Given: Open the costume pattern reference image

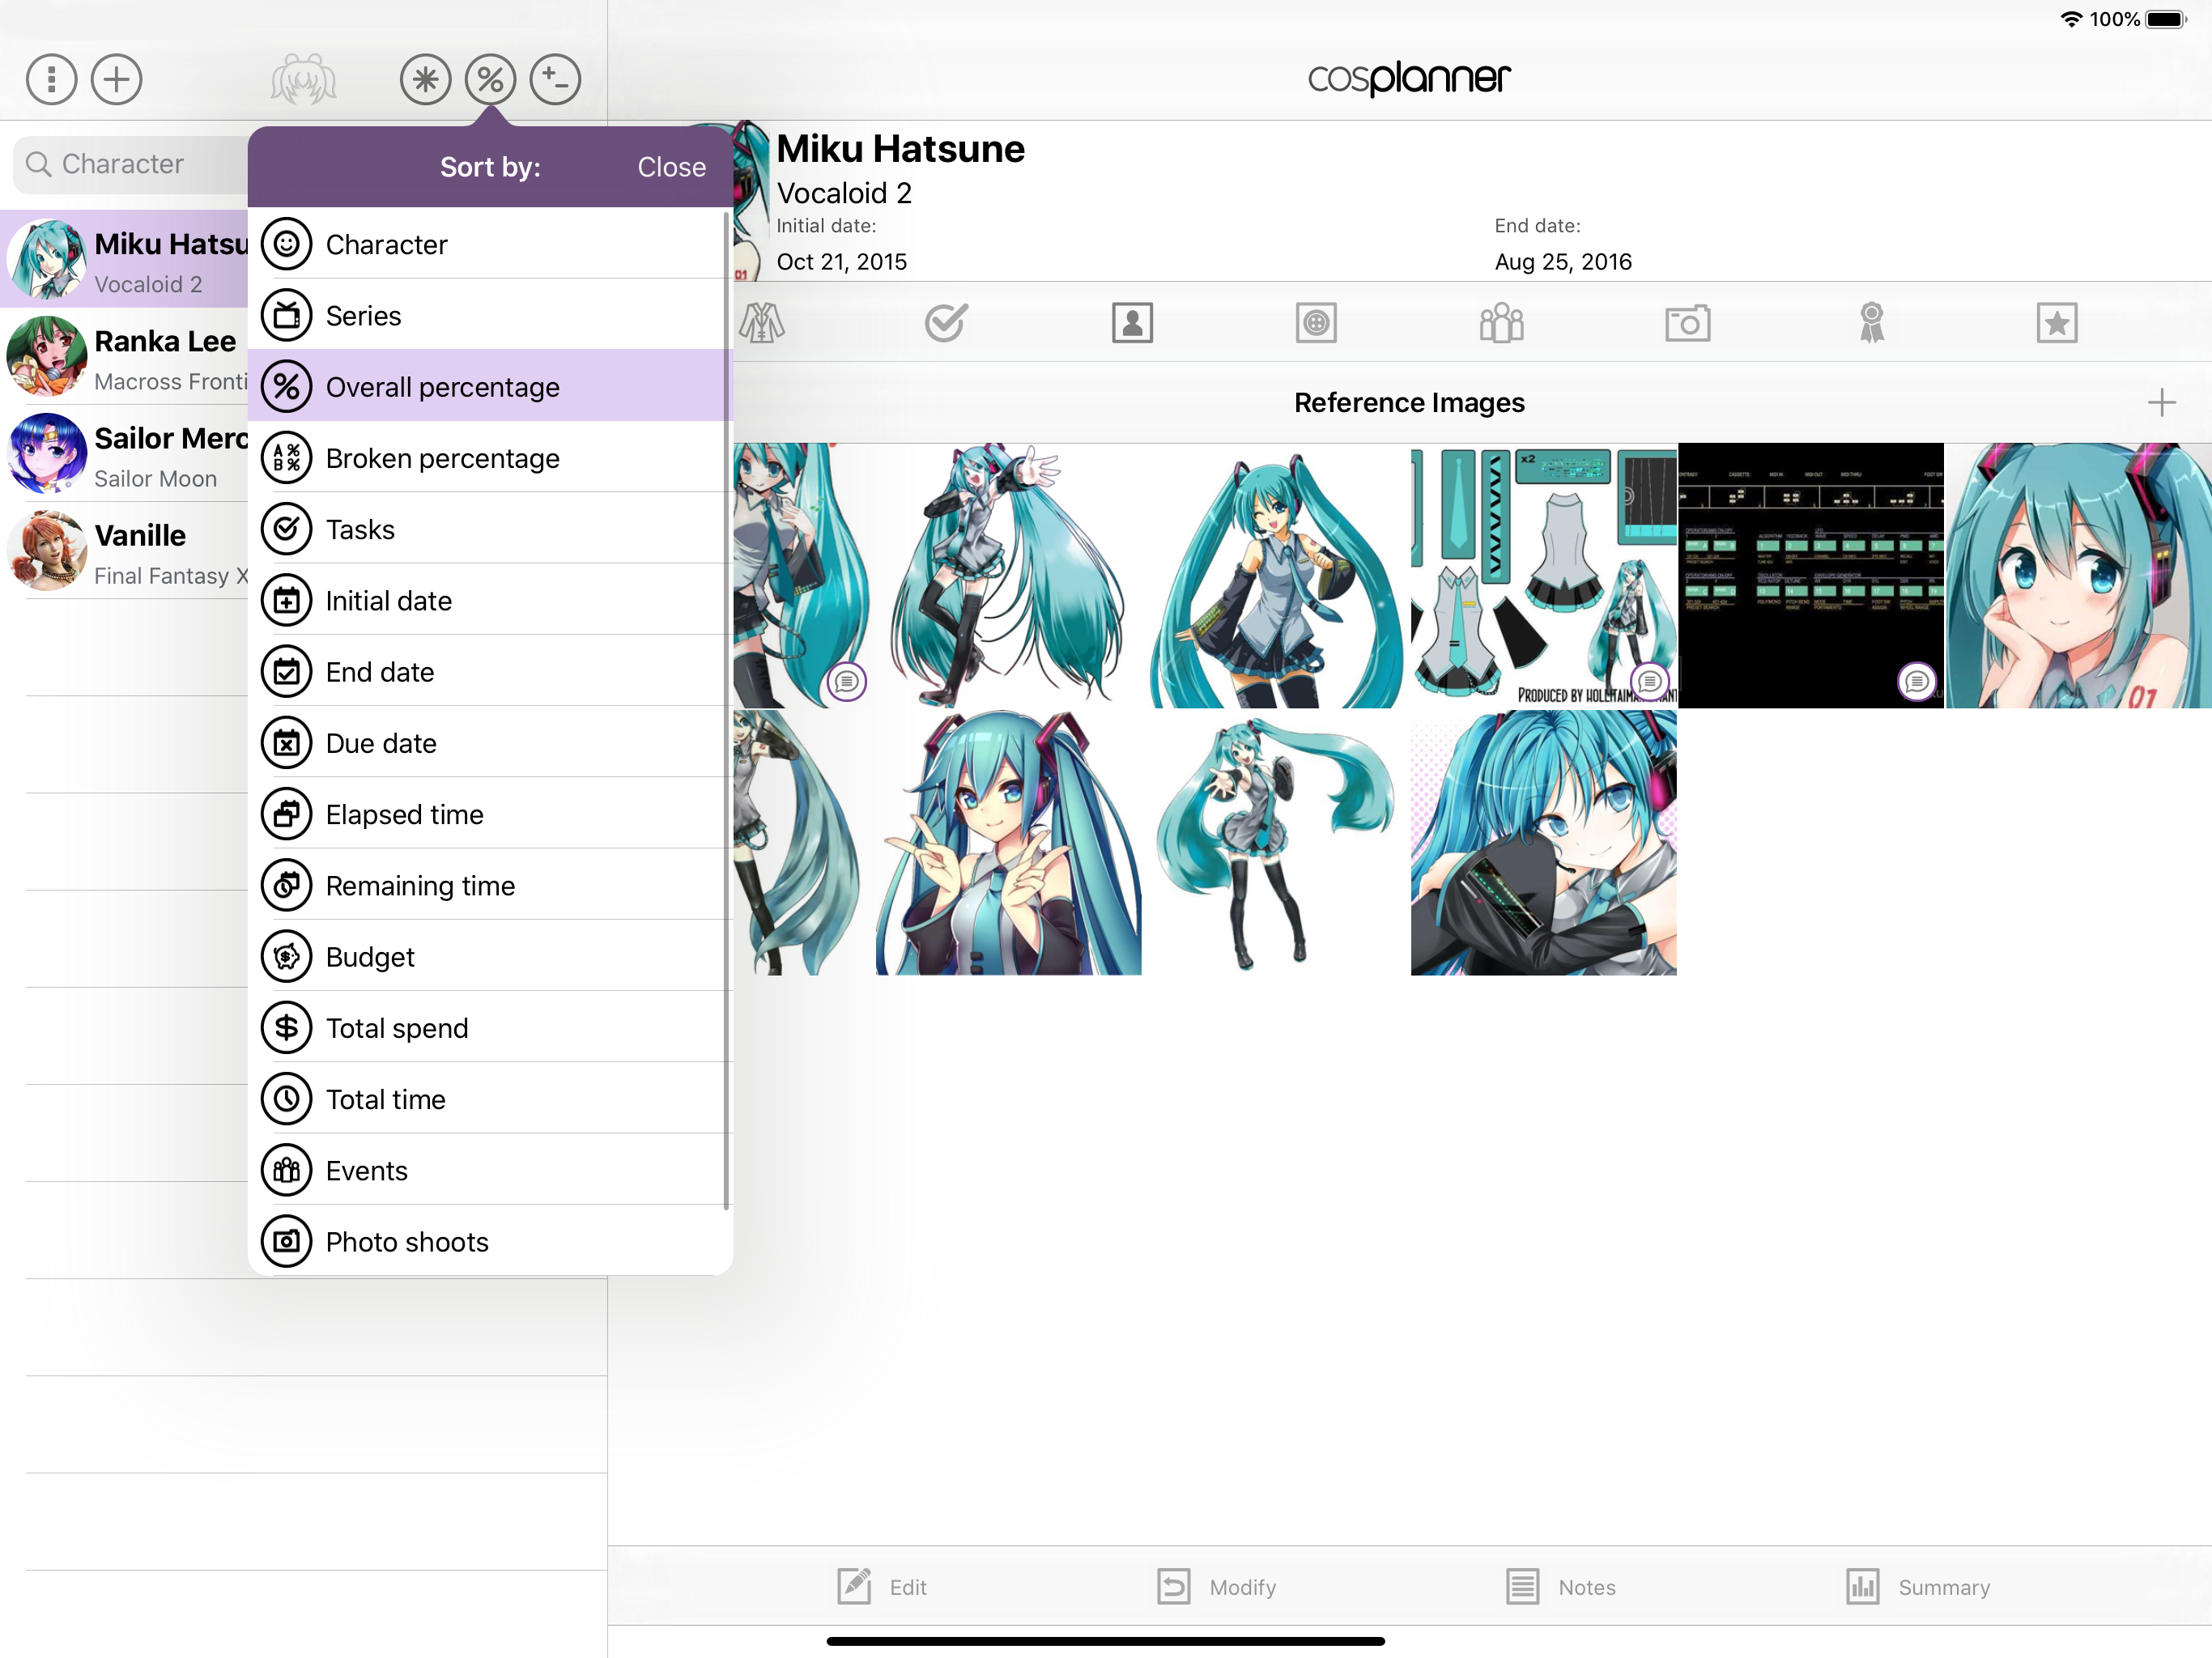Looking at the screenshot, I should [1543, 575].
